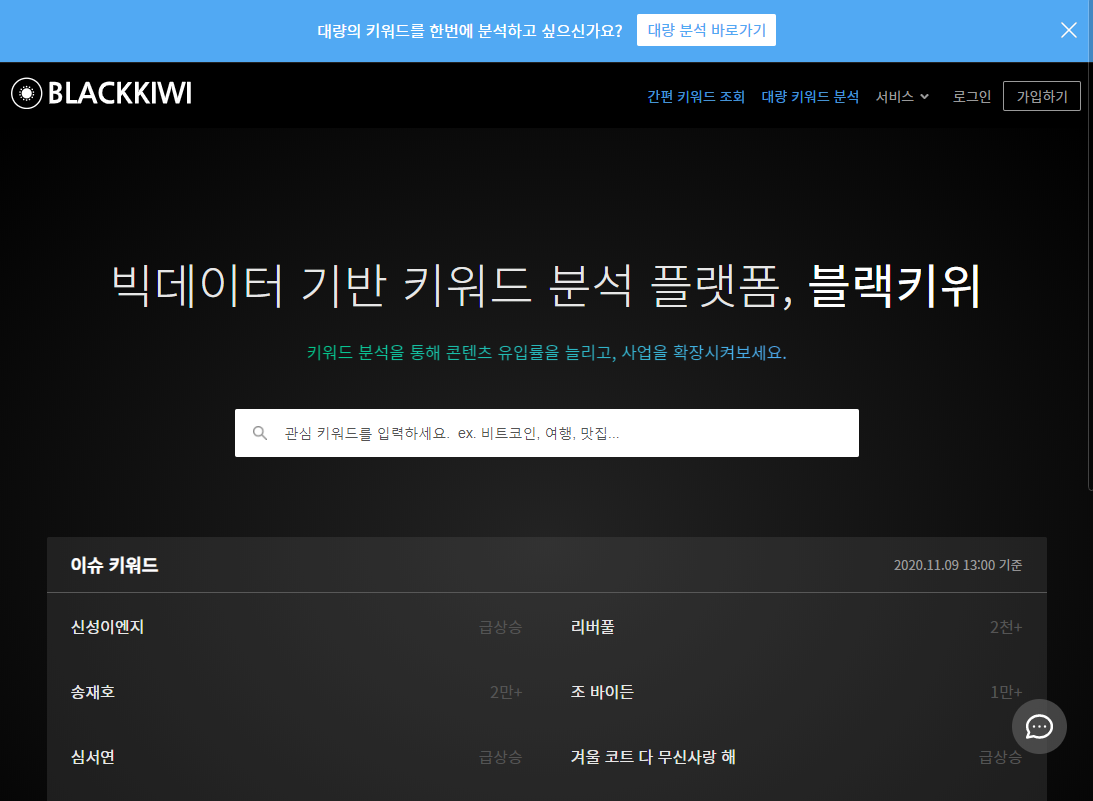Close the top promotional banner
The height and width of the screenshot is (801, 1093).
pos(1068,30)
